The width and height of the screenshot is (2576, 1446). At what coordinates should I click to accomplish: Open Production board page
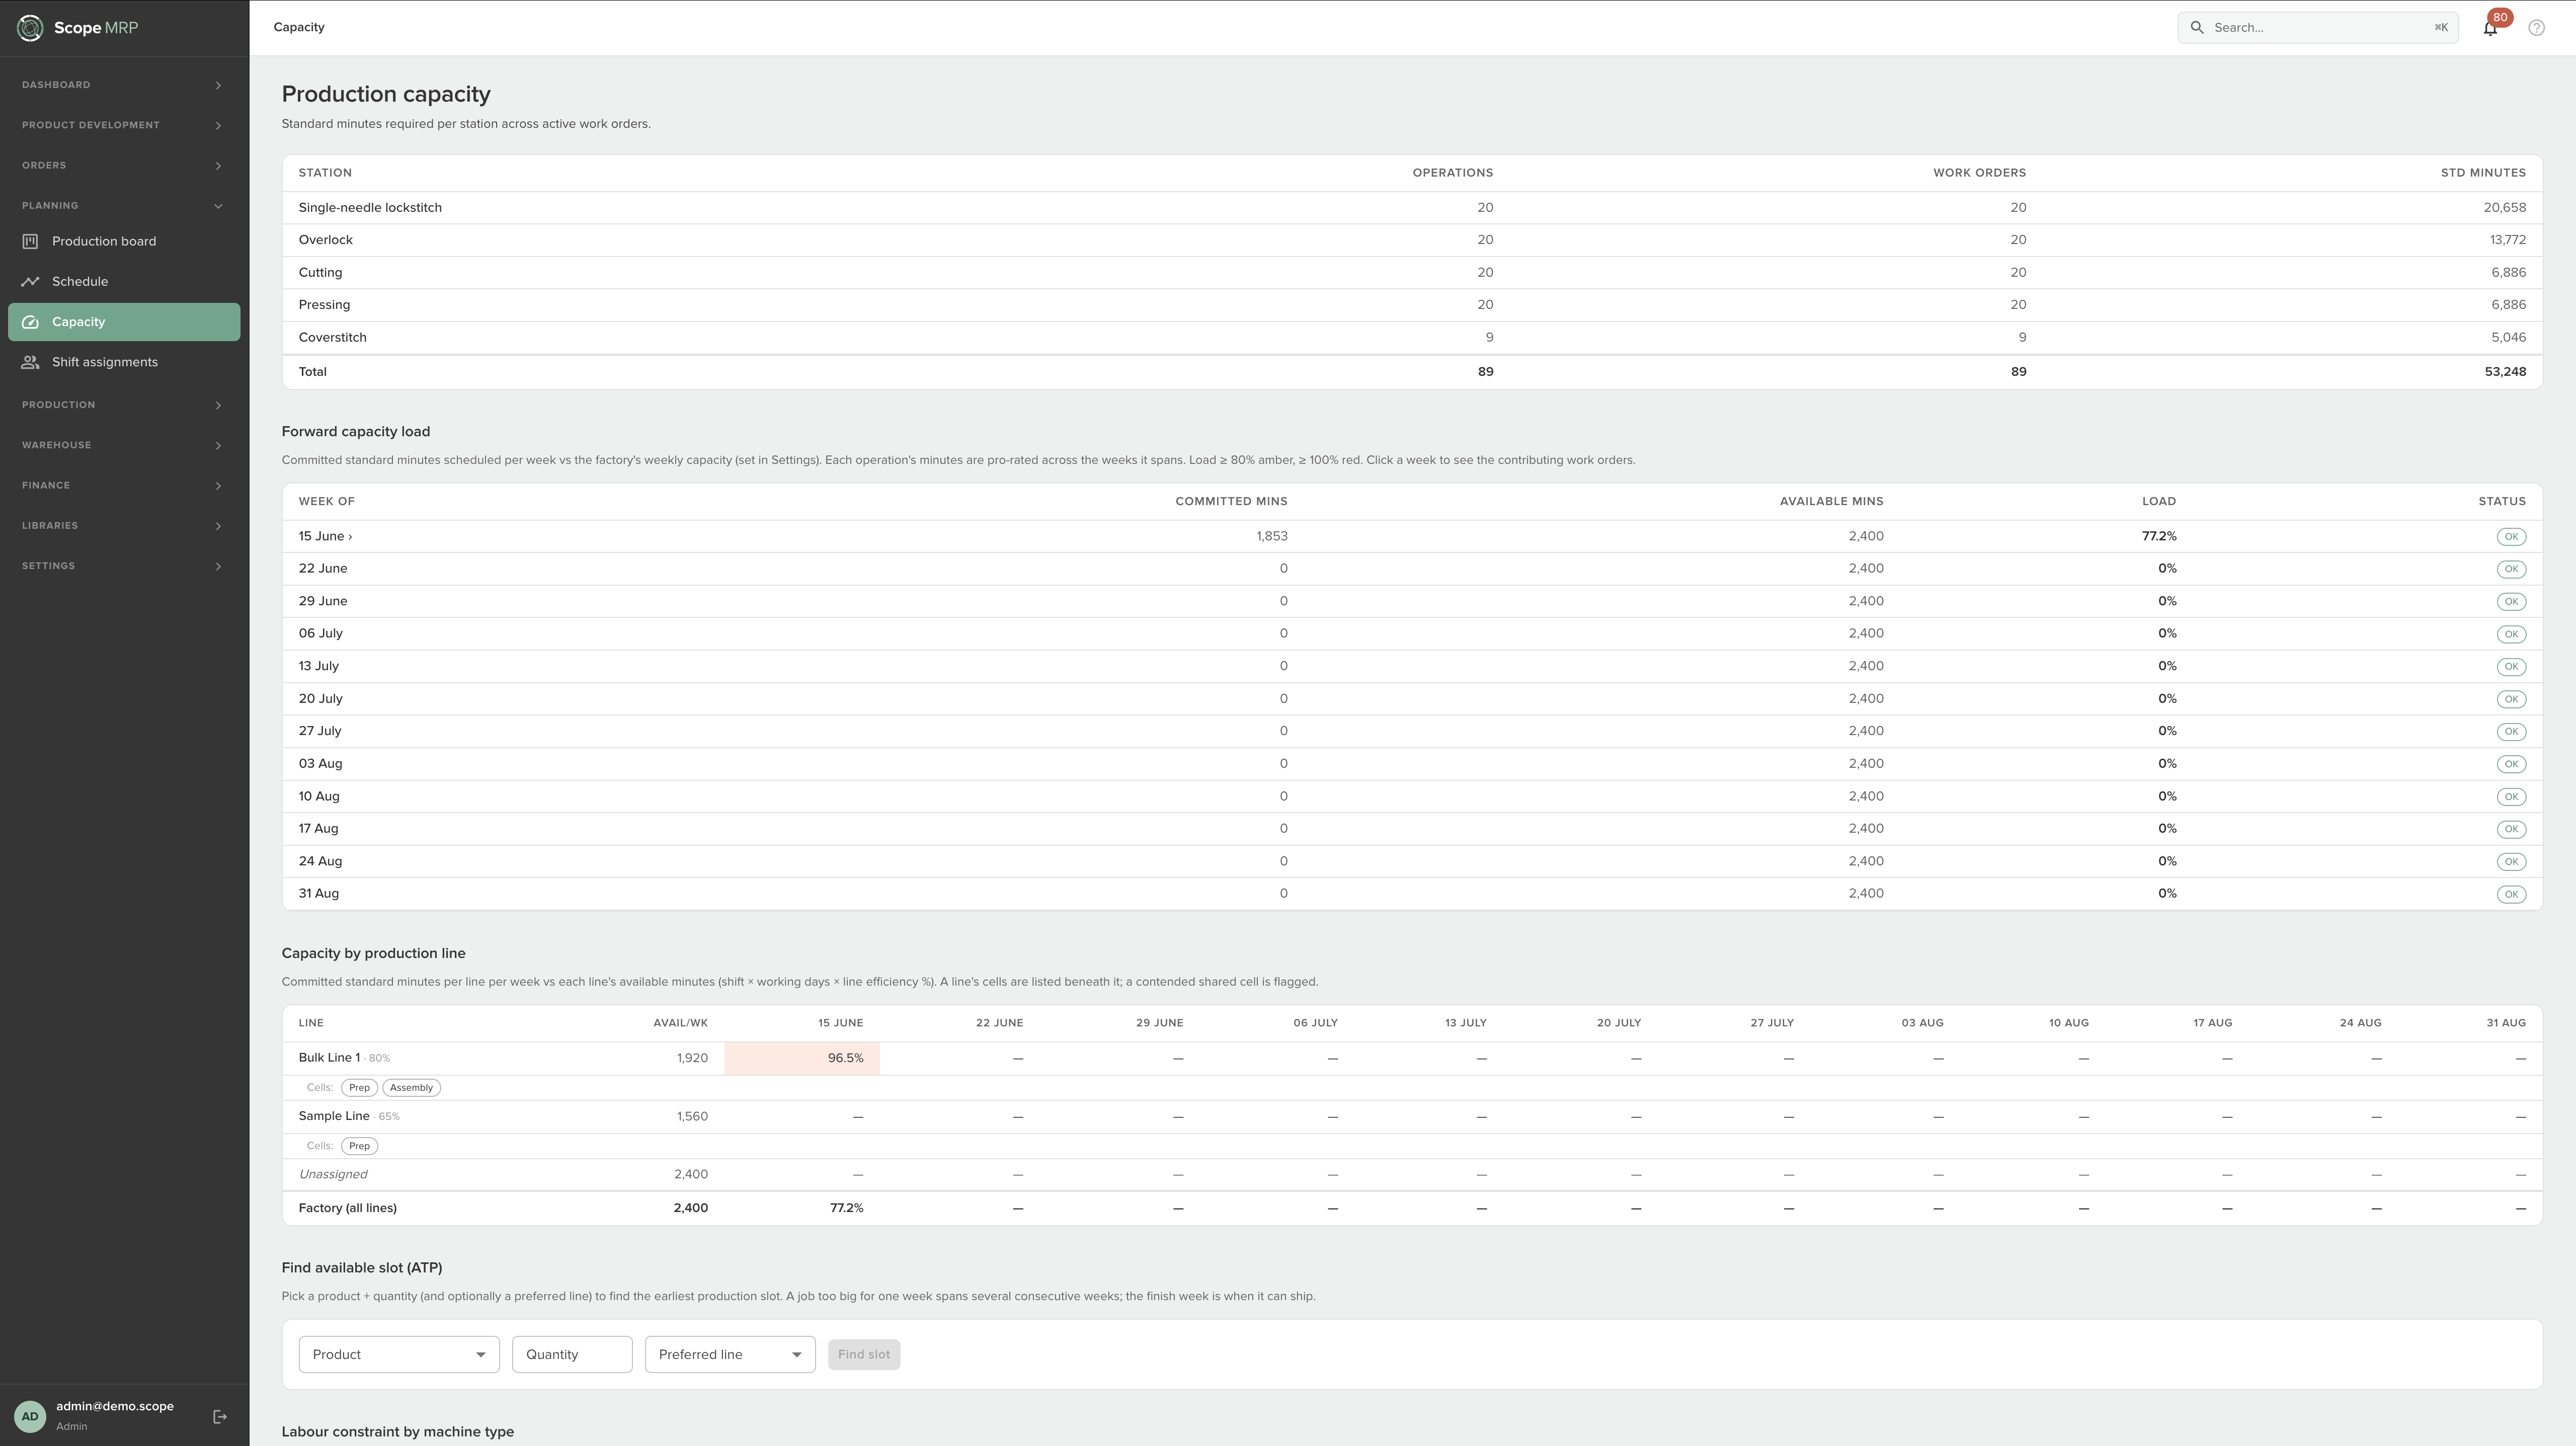click(x=124, y=241)
